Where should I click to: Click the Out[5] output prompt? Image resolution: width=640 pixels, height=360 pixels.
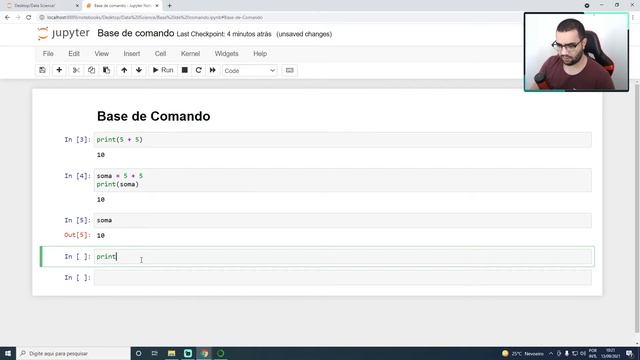point(77,235)
